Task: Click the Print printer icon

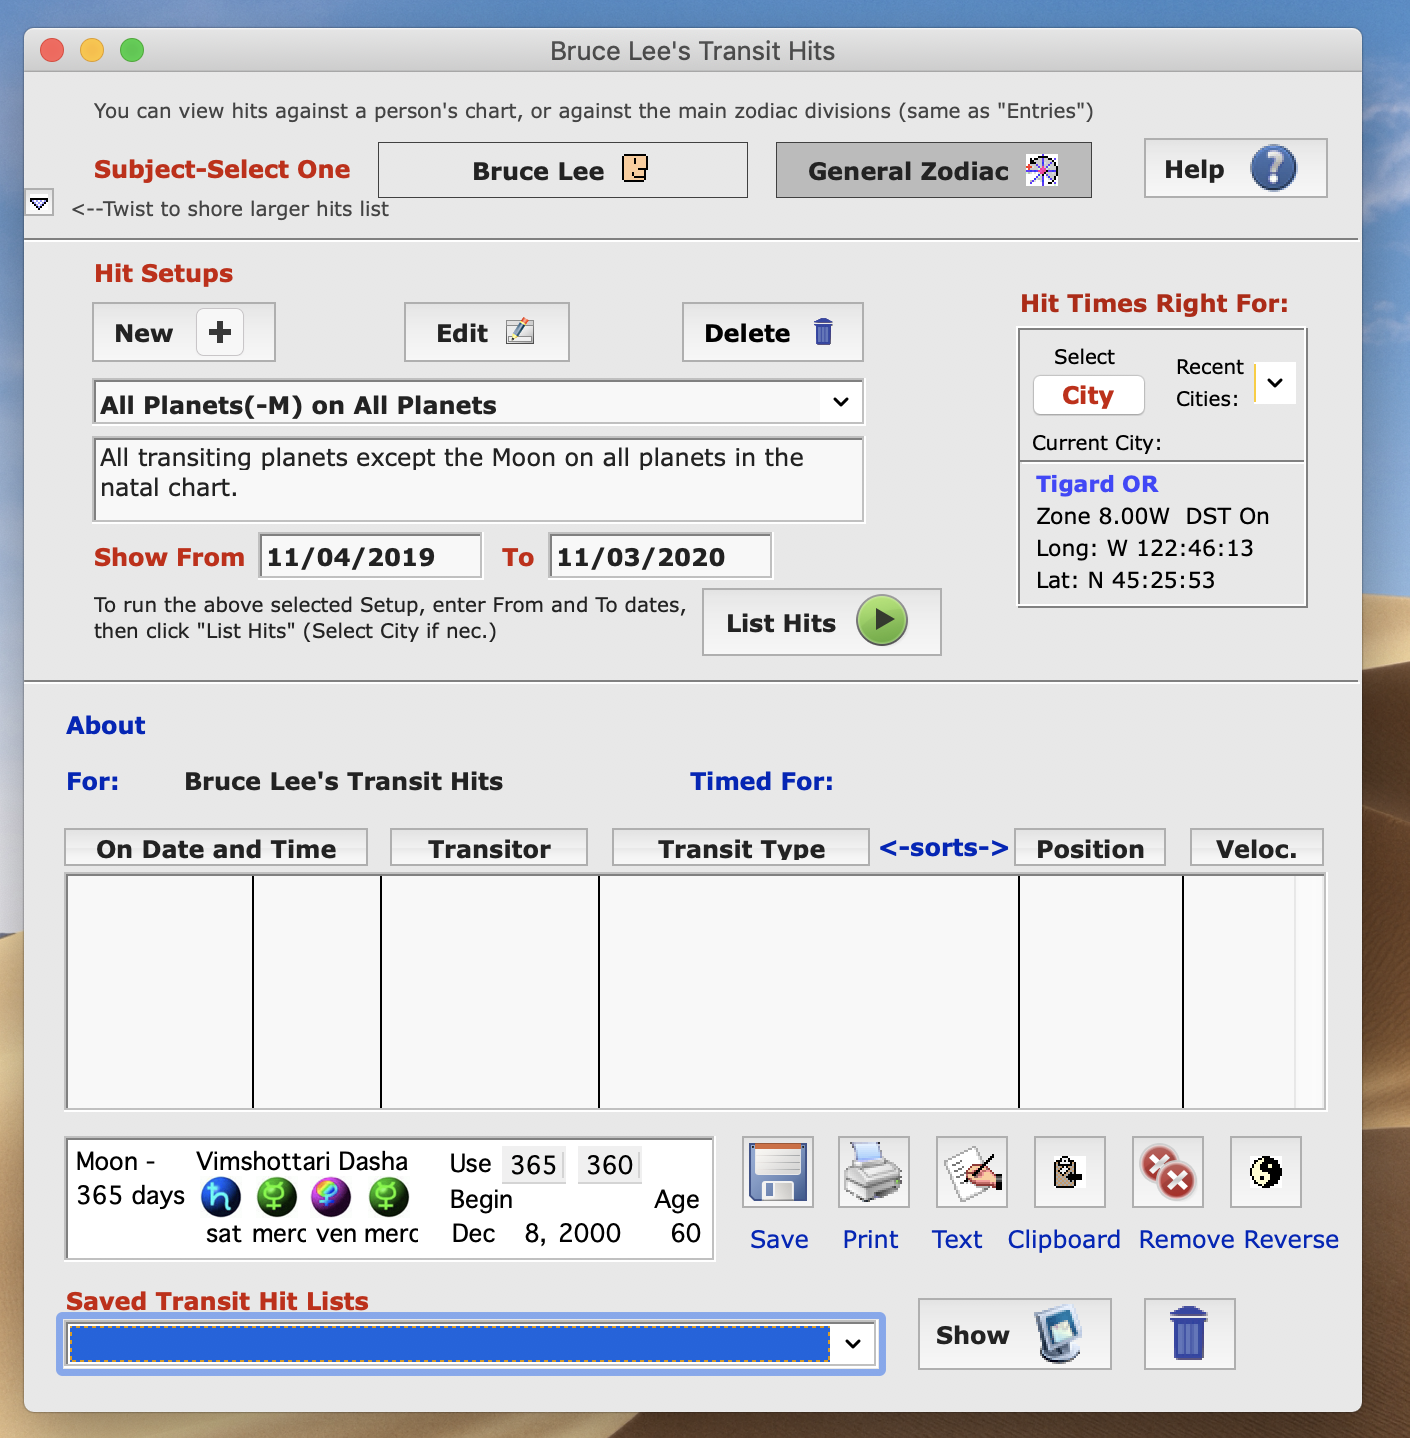Action: pyautogui.click(x=873, y=1172)
